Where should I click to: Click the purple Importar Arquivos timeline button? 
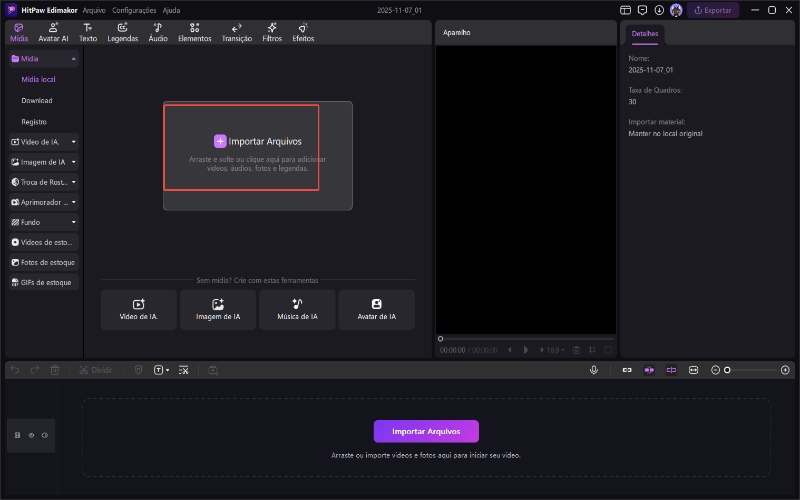point(426,431)
